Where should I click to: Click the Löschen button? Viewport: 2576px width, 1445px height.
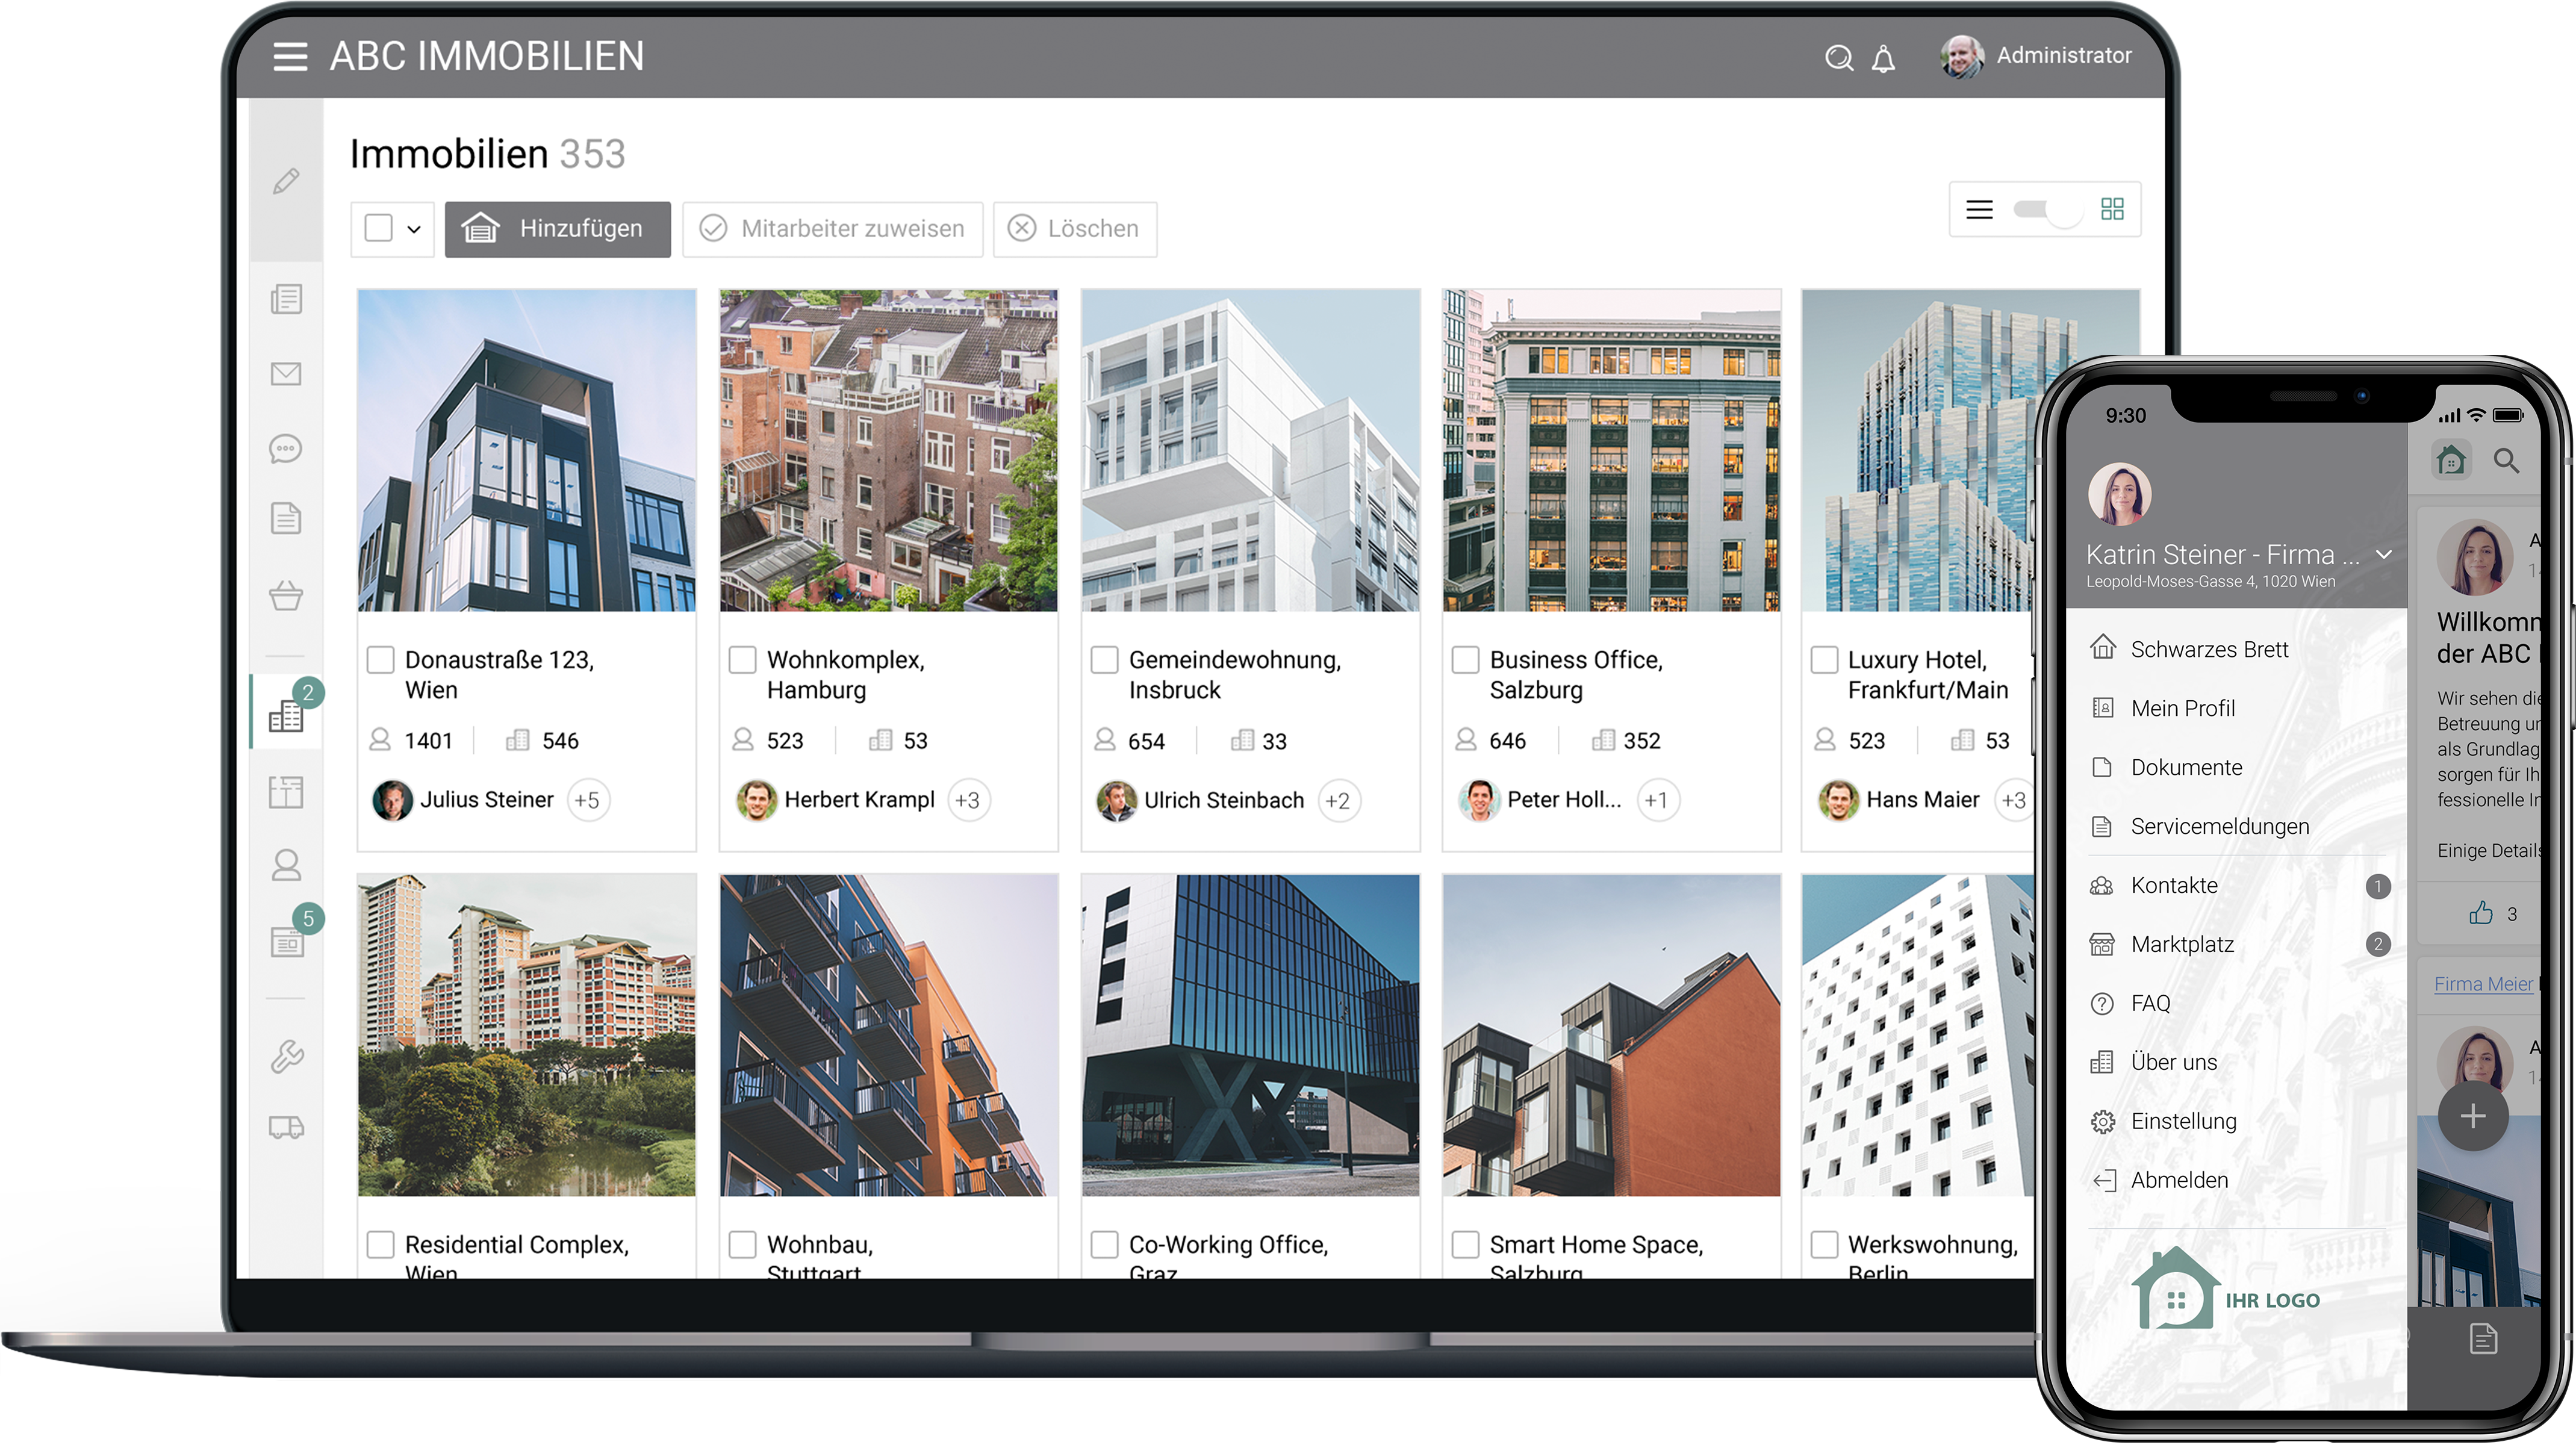click(x=1075, y=229)
